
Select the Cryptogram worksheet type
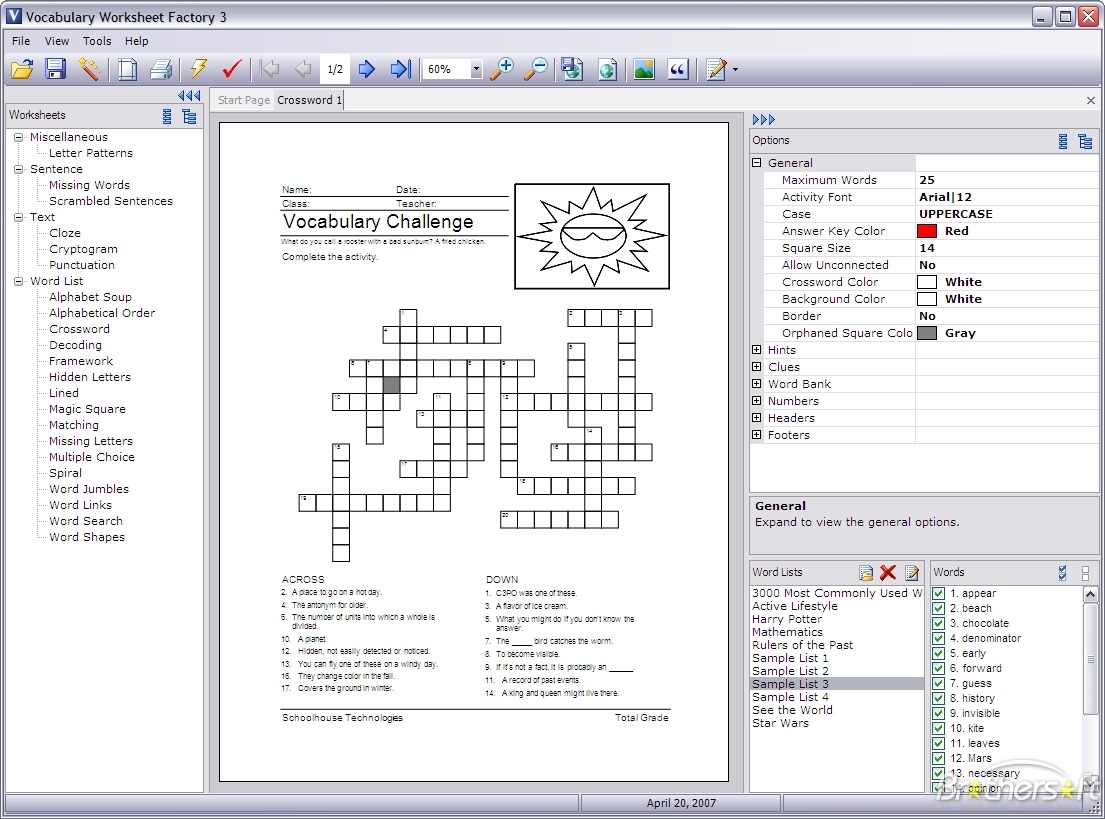(x=83, y=249)
